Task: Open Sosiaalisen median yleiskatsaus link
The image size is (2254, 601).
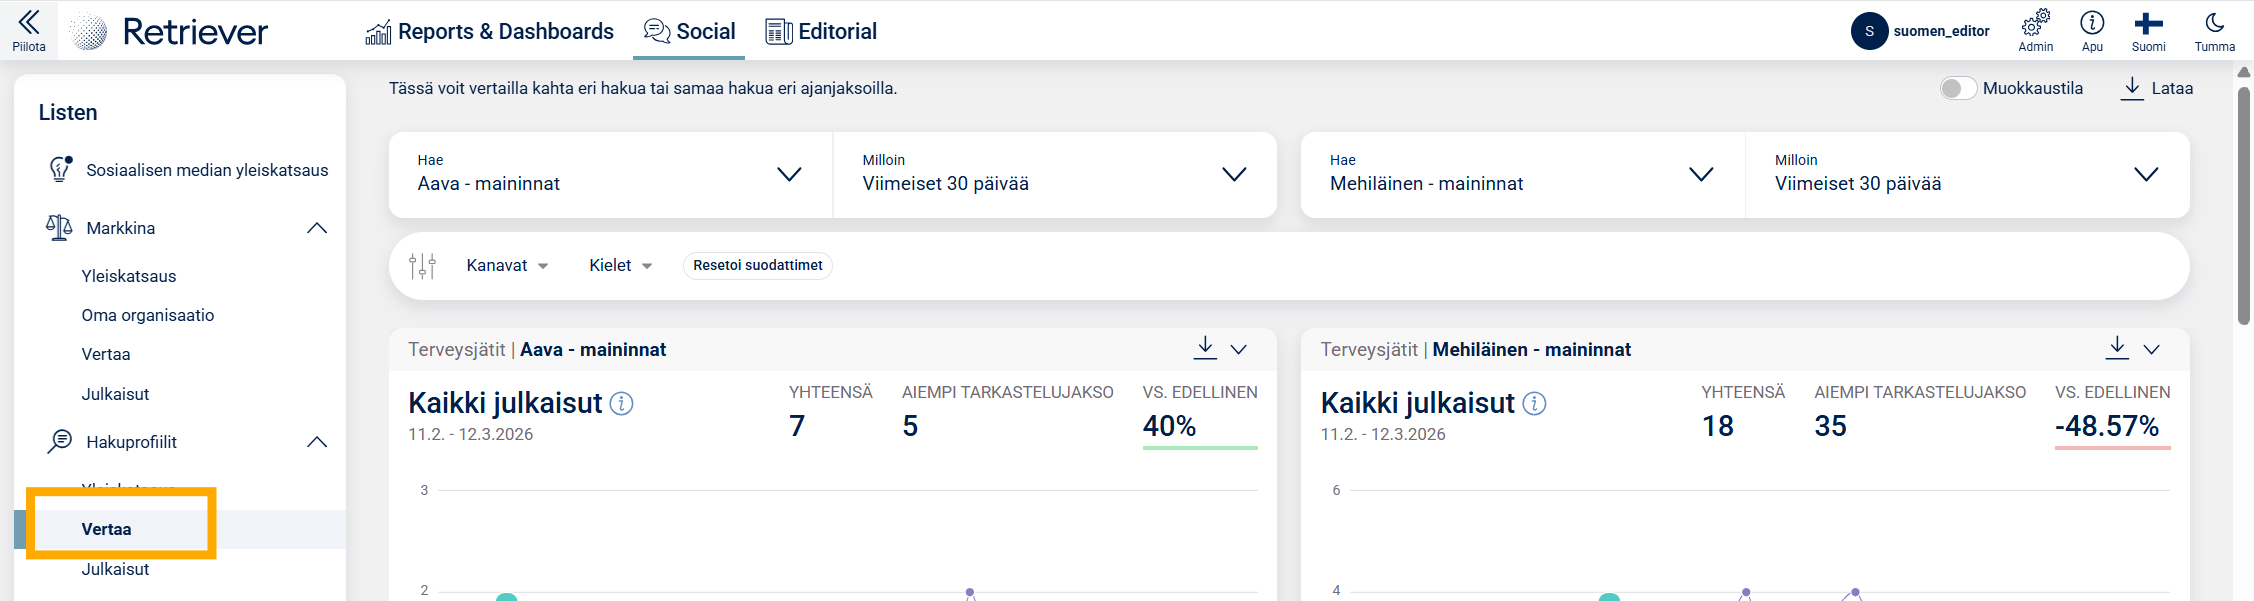Action: coord(206,170)
